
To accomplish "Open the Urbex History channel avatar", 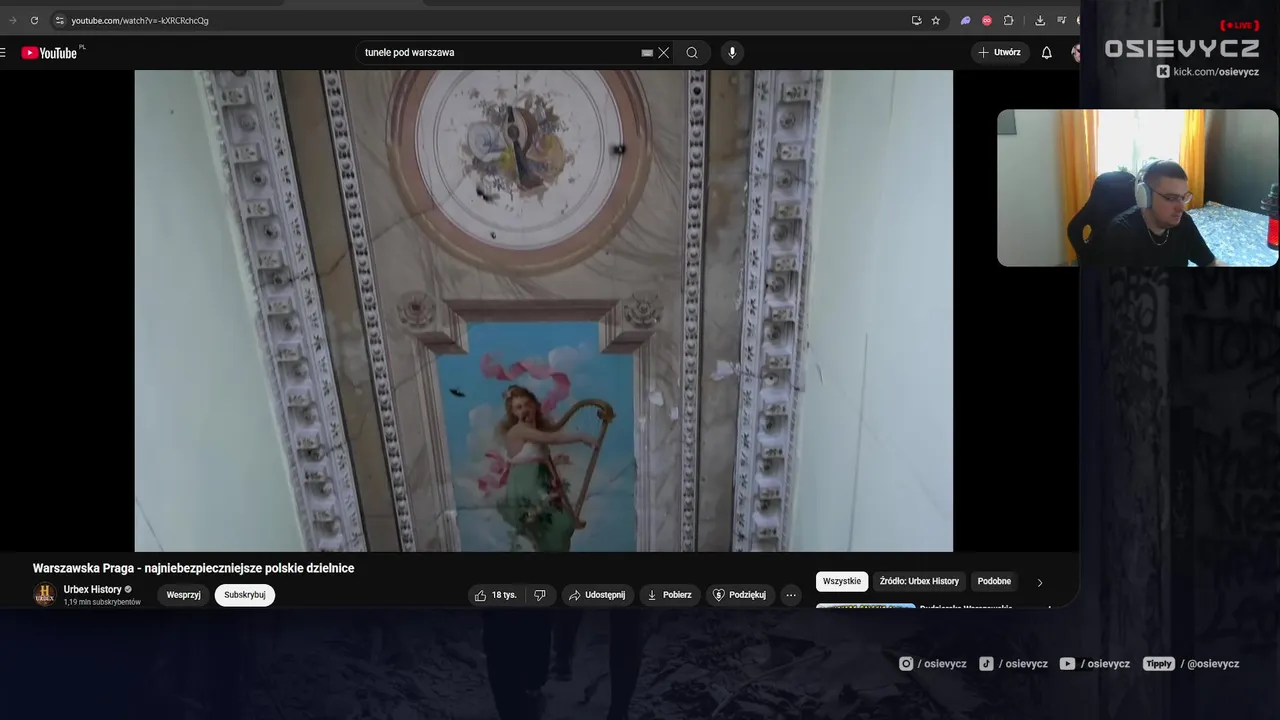I will pos(45,595).
